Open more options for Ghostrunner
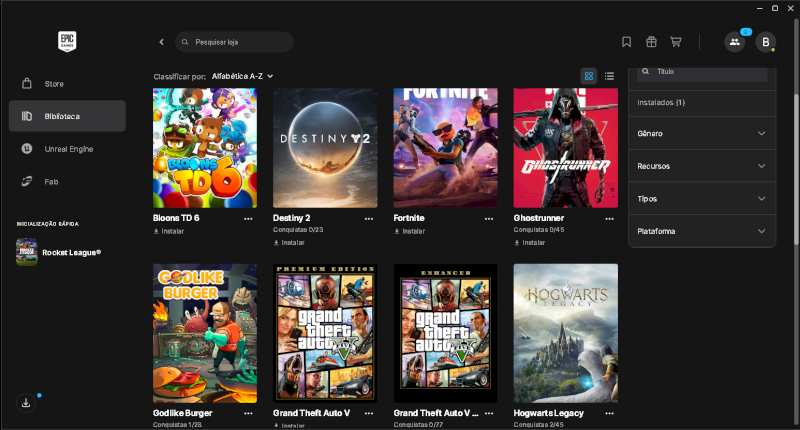Image resolution: width=800 pixels, height=430 pixels. [x=609, y=219]
